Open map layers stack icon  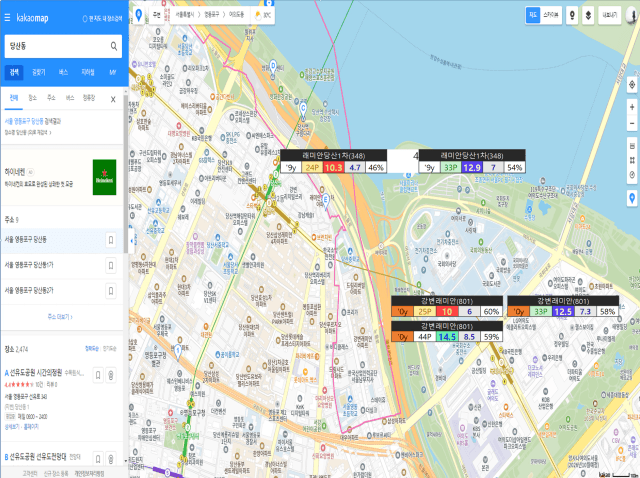[x=588, y=16]
